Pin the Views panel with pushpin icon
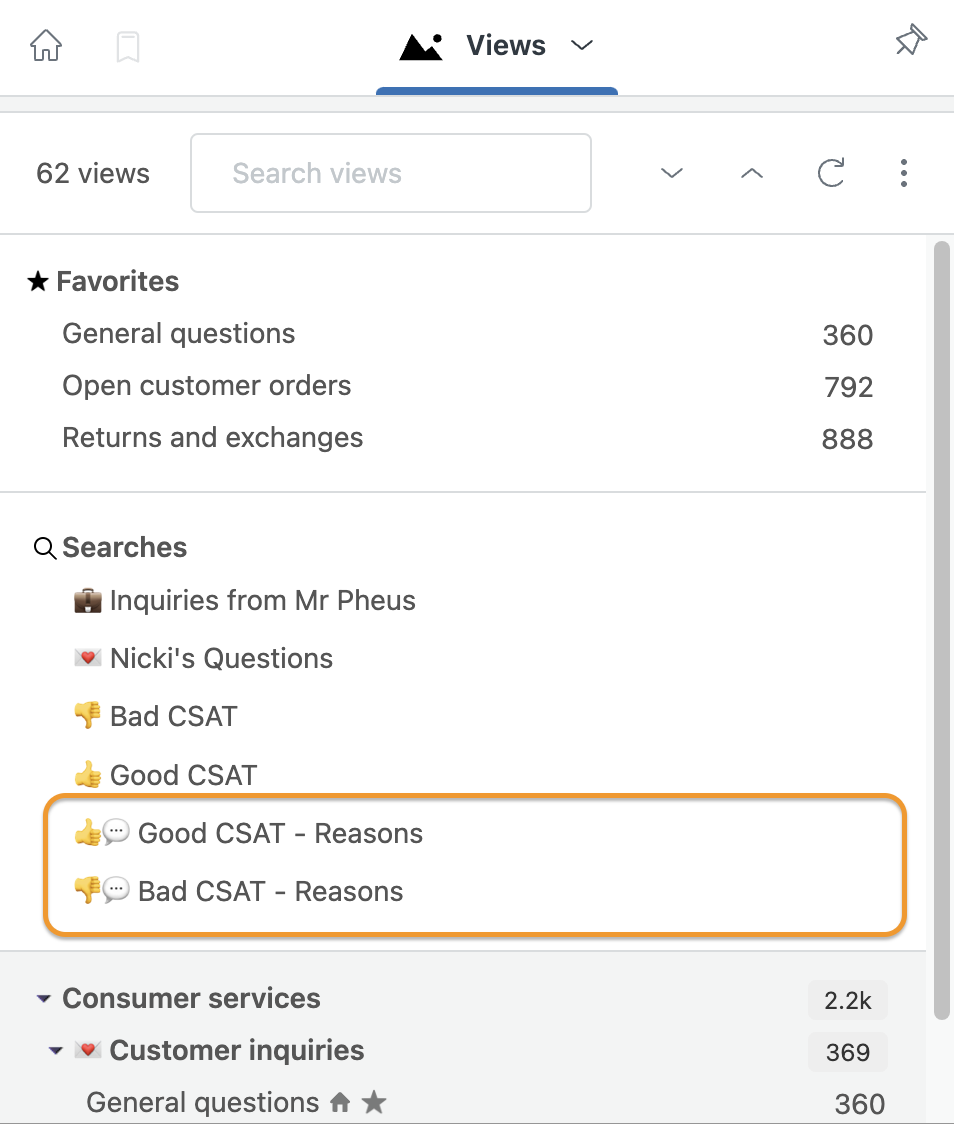This screenshot has width=954, height=1124. point(911,40)
